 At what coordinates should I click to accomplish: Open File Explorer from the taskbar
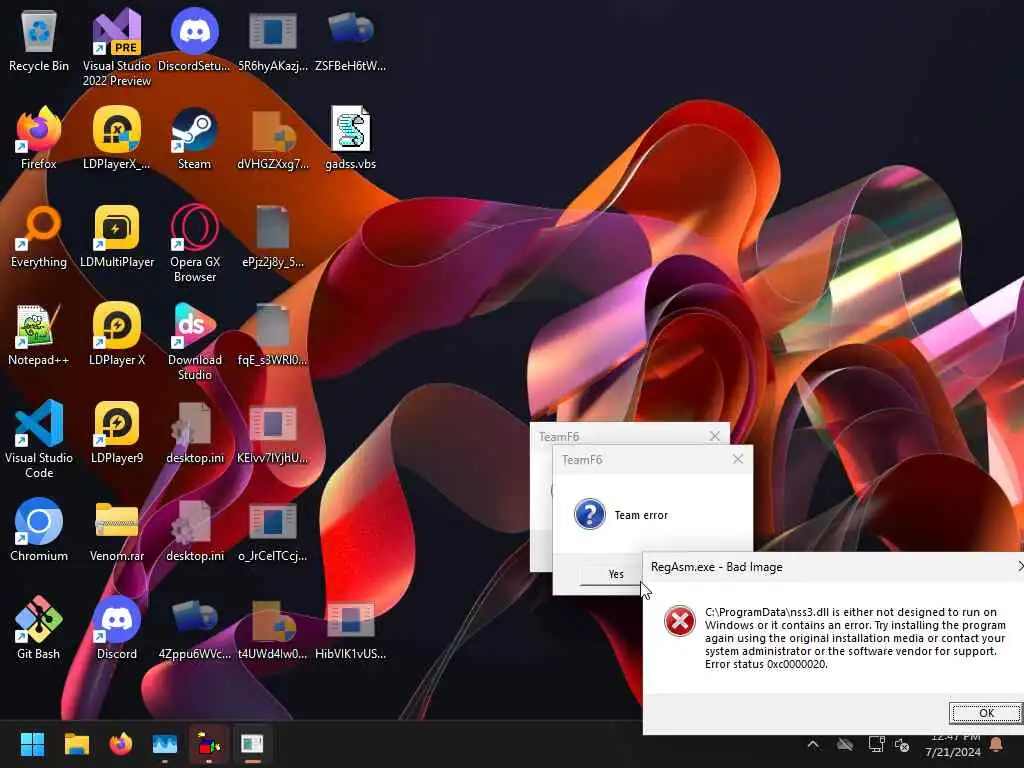click(76, 744)
